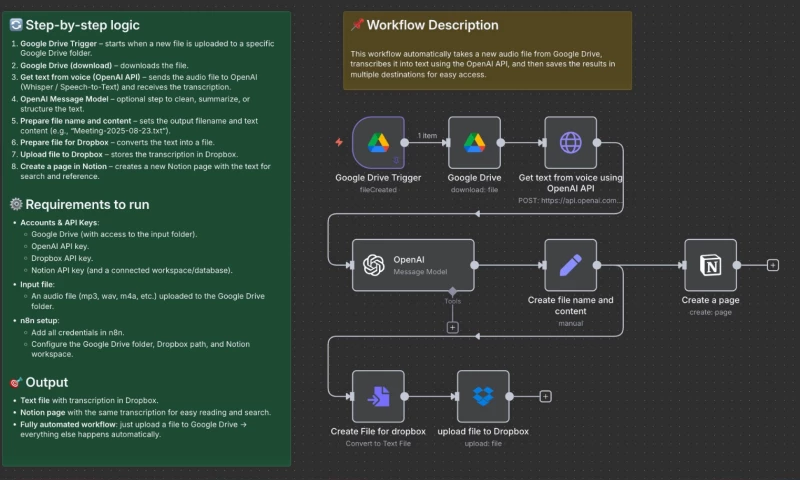Click the Requirements to run heading
The height and width of the screenshot is (480, 800).
pyautogui.click(x=87, y=205)
